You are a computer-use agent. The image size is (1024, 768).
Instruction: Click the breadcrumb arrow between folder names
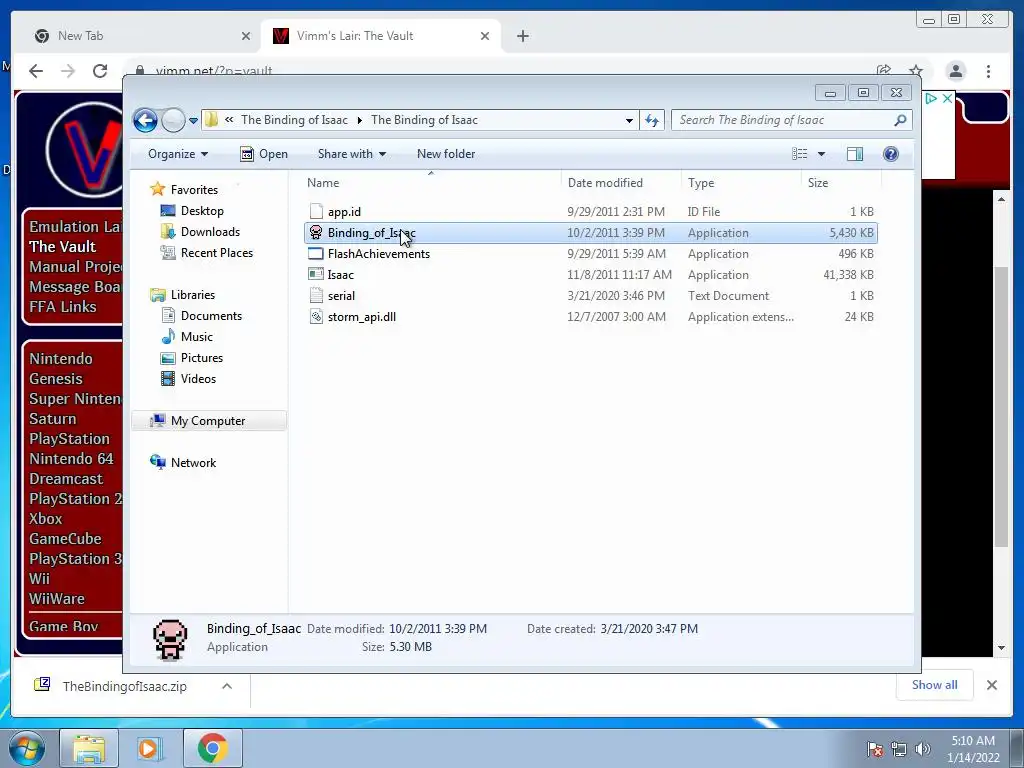click(x=359, y=120)
